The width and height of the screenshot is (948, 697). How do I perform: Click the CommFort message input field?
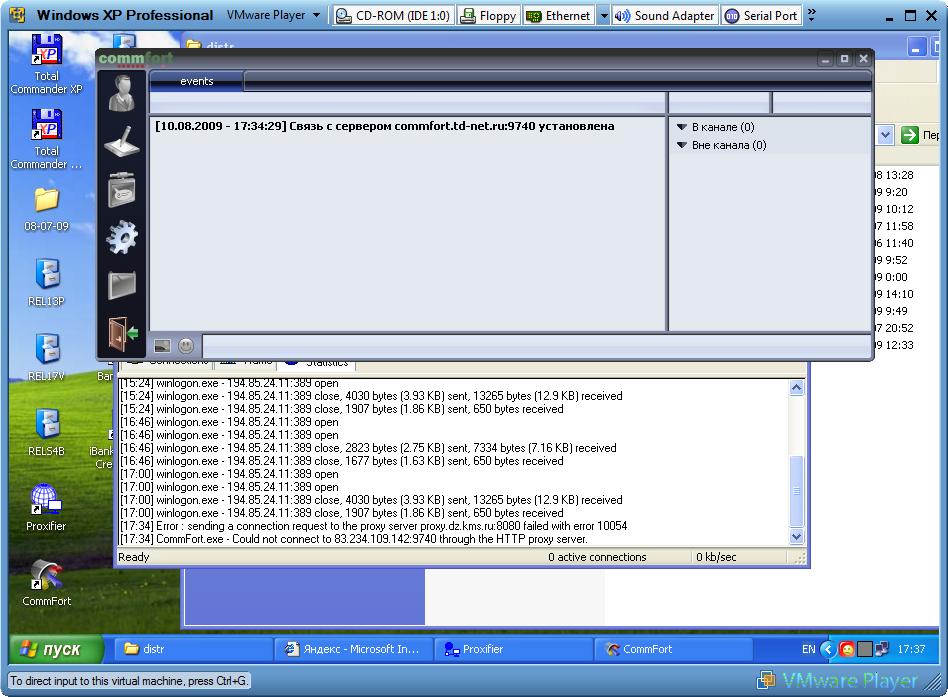tap(530, 346)
